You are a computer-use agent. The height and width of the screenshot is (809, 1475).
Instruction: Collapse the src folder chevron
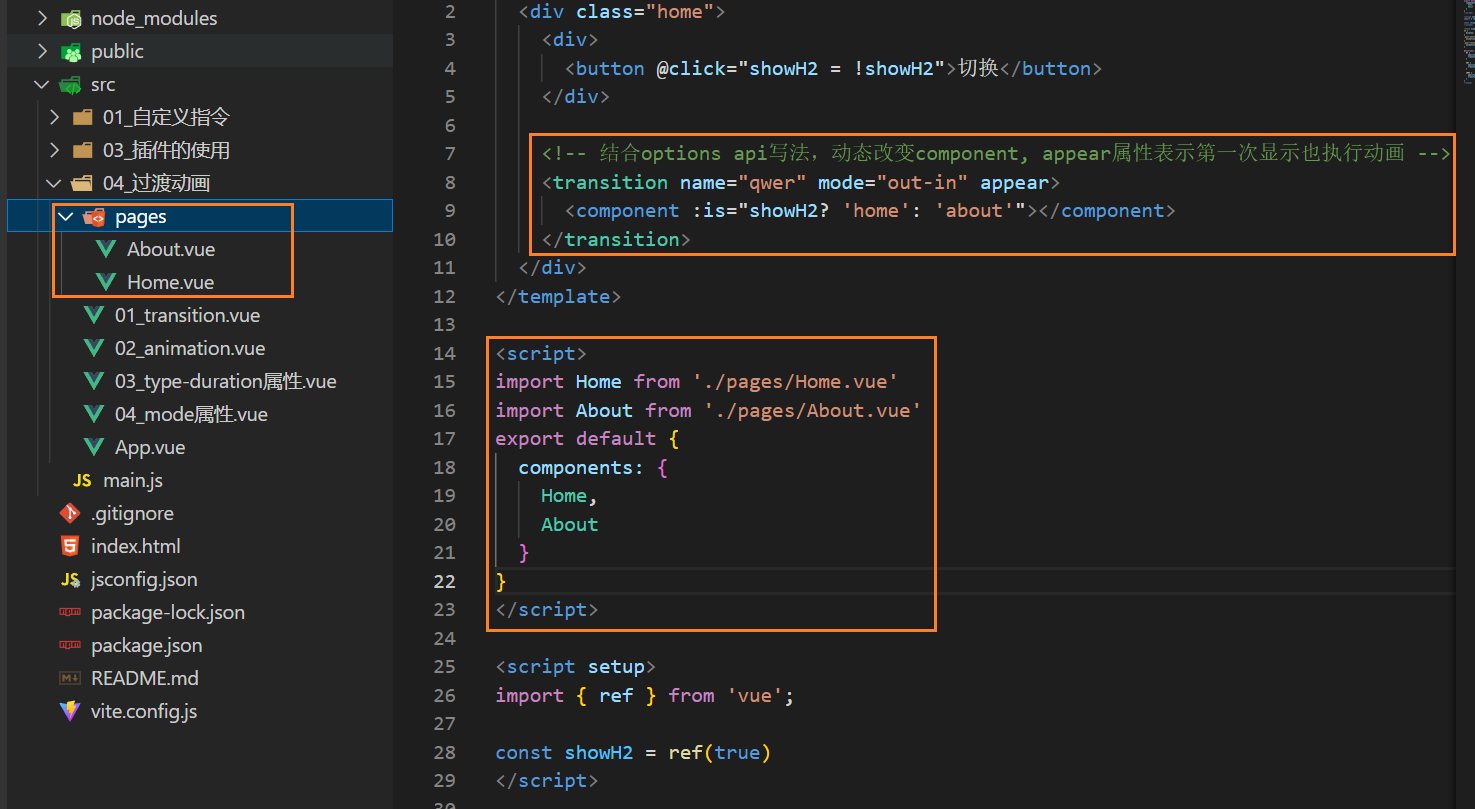[x=42, y=85]
